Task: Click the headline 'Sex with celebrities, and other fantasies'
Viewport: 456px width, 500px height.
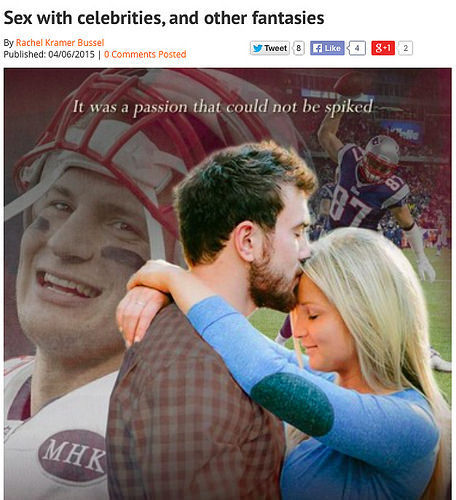Action: [164, 18]
